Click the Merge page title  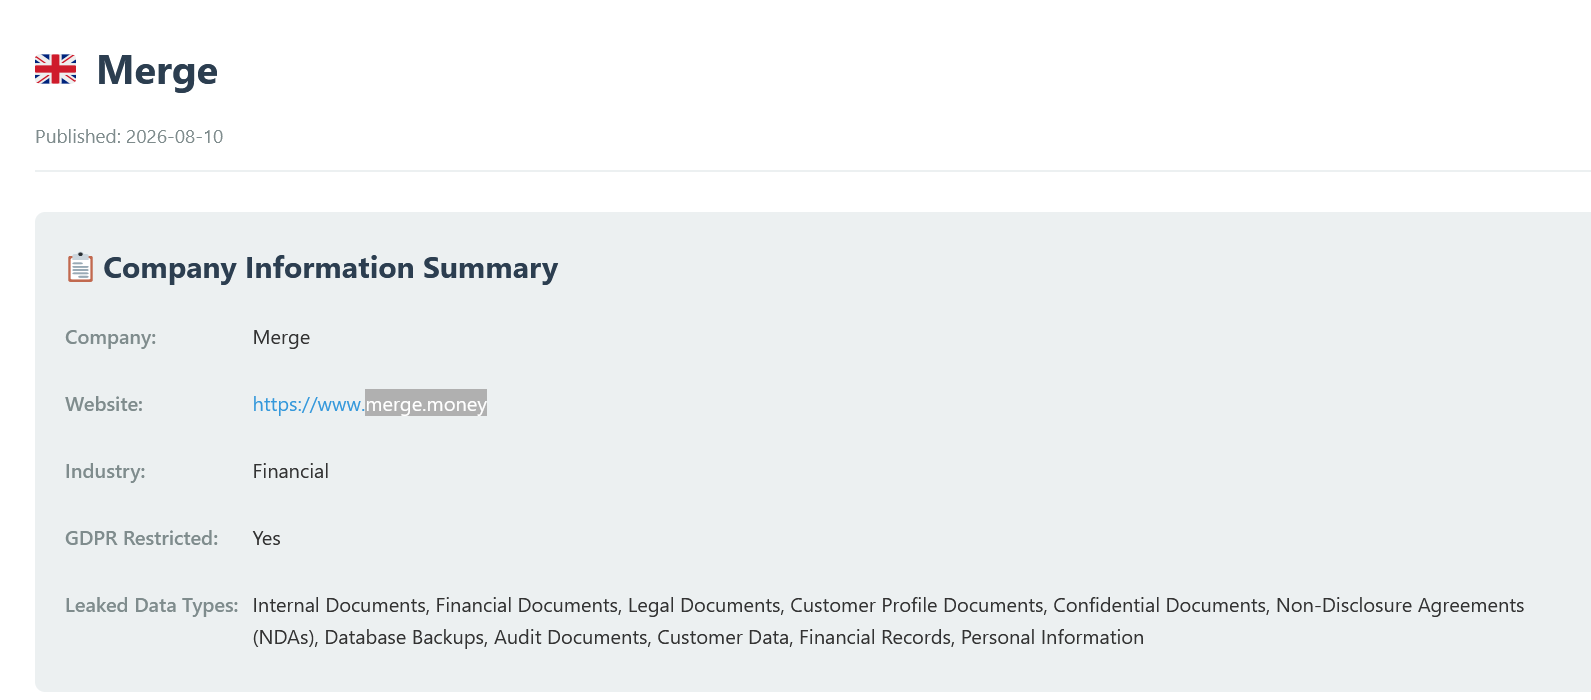157,70
